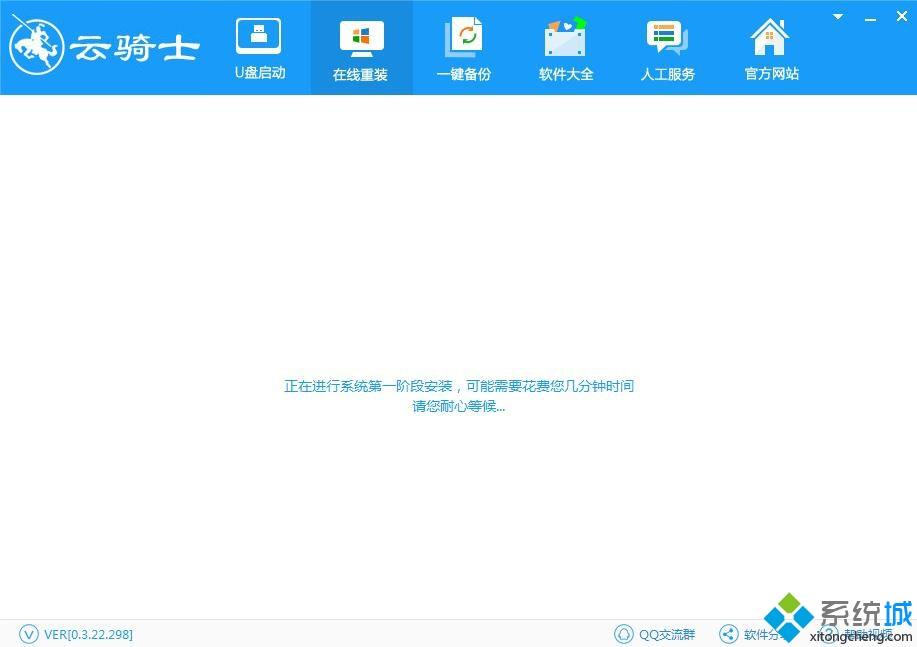Open the 软件分享 link
The image size is (917, 647).
(760, 634)
